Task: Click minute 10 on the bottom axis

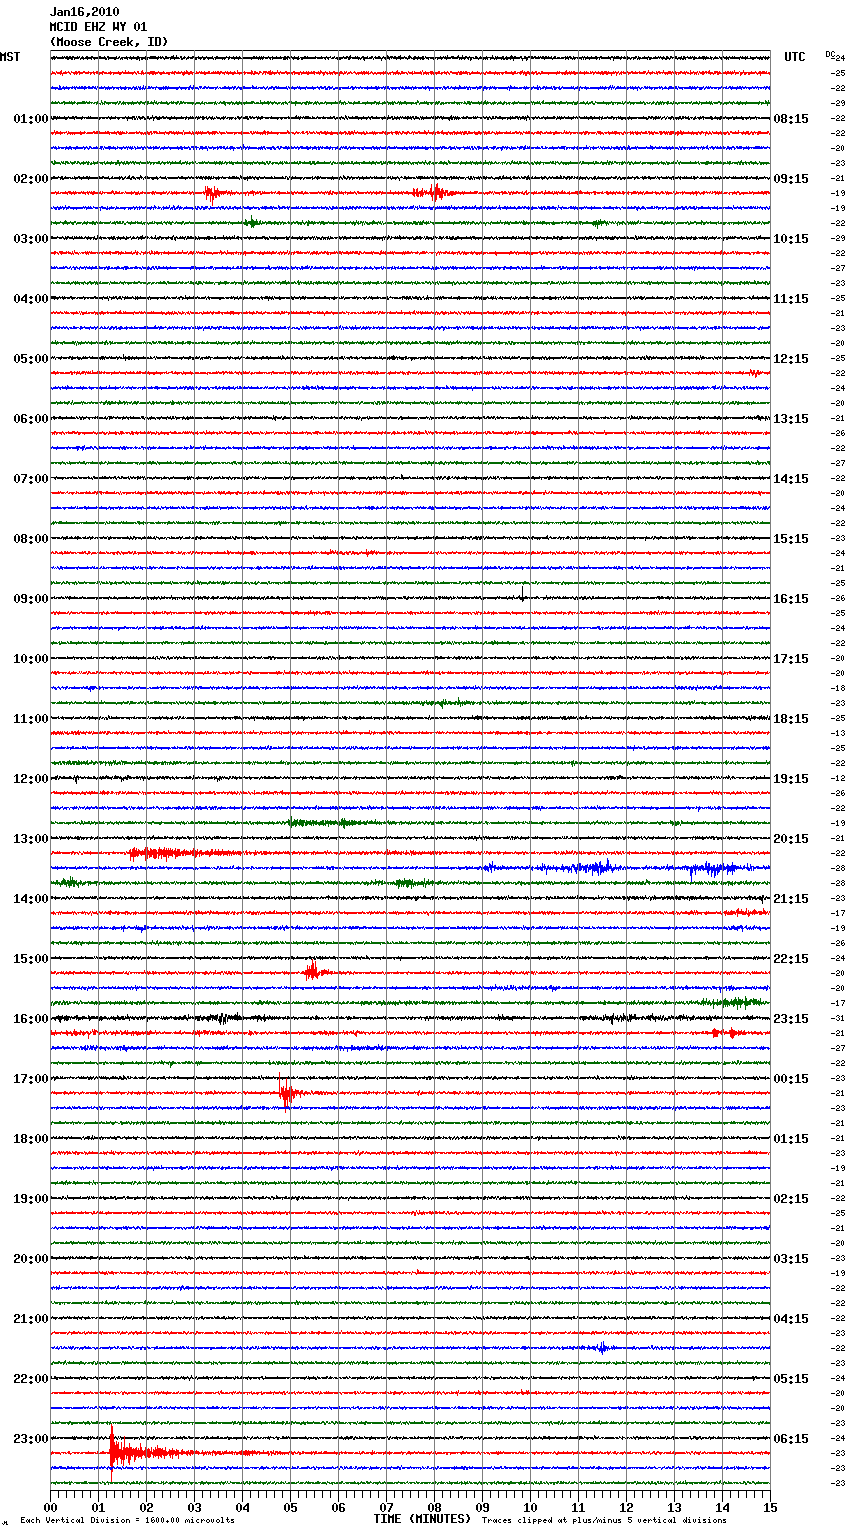Action: click(531, 1507)
